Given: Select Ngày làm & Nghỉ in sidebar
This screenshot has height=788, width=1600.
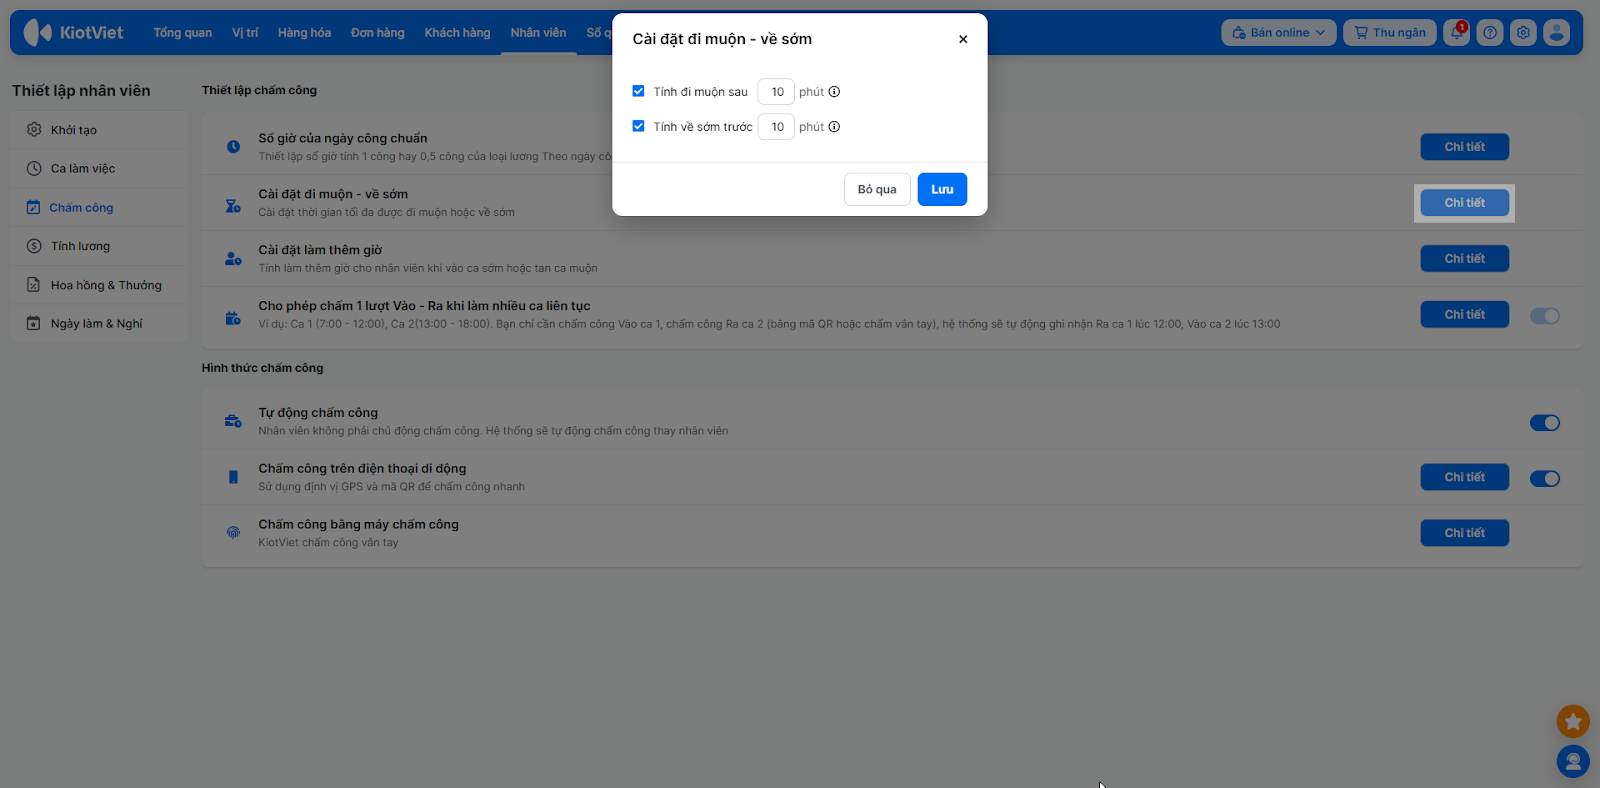Looking at the screenshot, I should [99, 324].
